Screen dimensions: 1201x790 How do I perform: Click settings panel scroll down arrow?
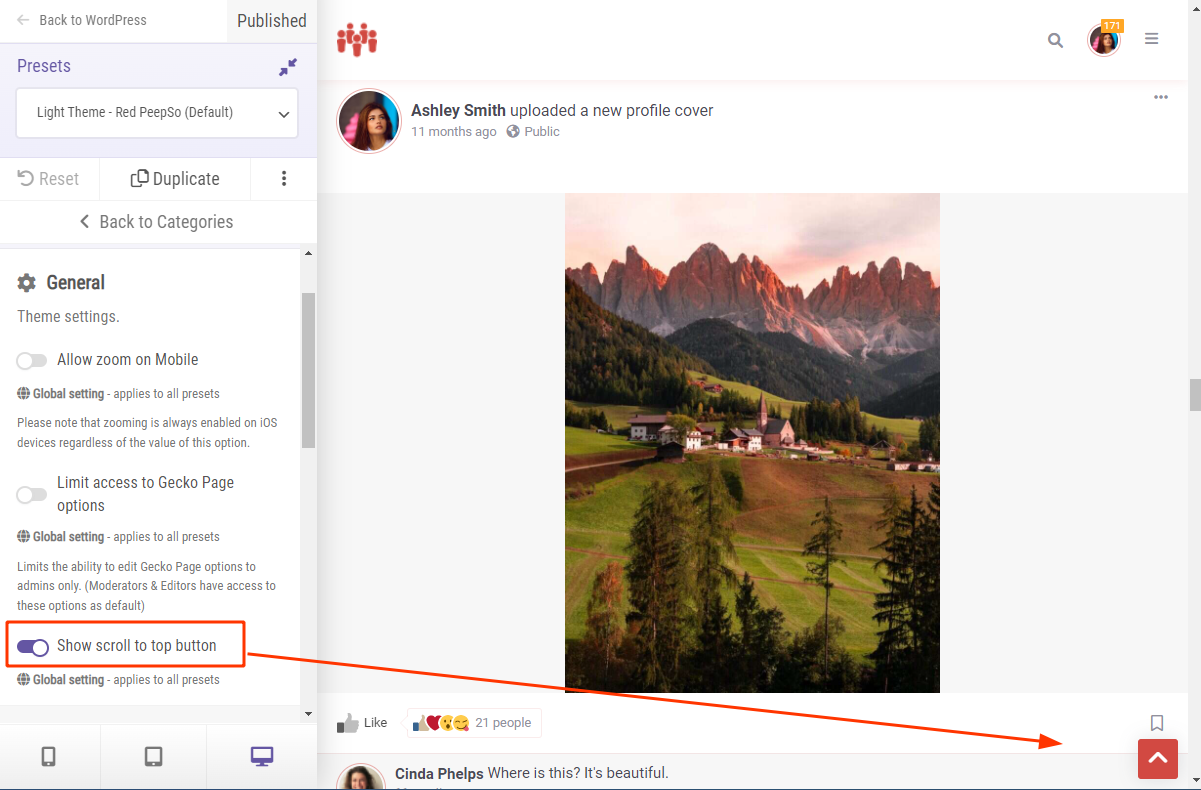coord(308,714)
